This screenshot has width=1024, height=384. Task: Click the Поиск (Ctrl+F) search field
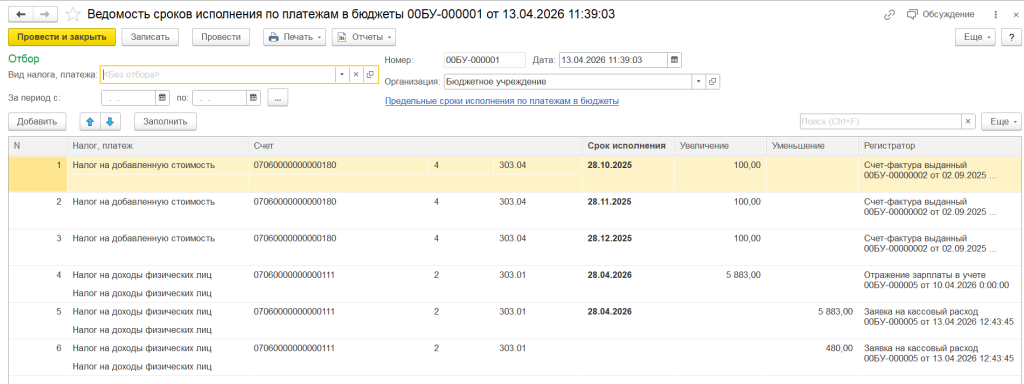(x=880, y=121)
